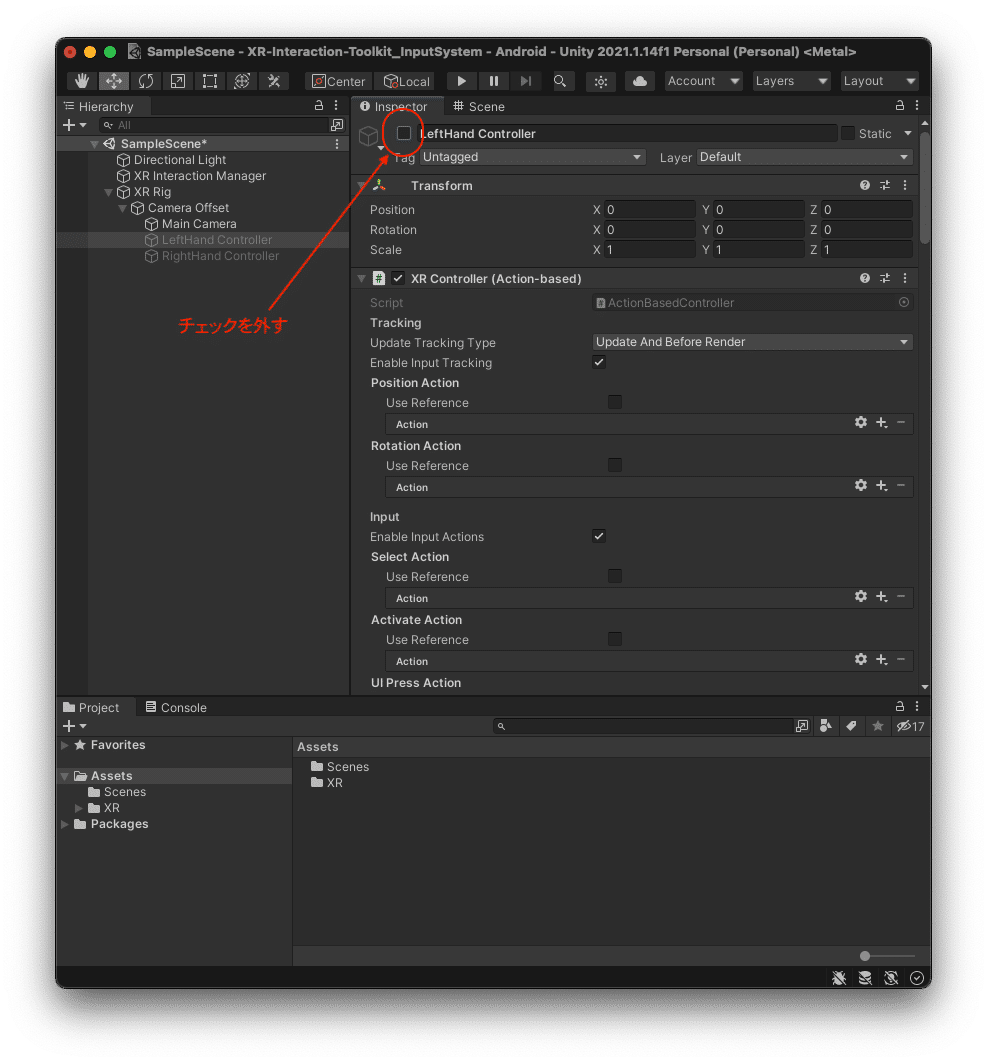Toggle pivot Center button
Viewport: 987px width, 1062px height.
(339, 81)
